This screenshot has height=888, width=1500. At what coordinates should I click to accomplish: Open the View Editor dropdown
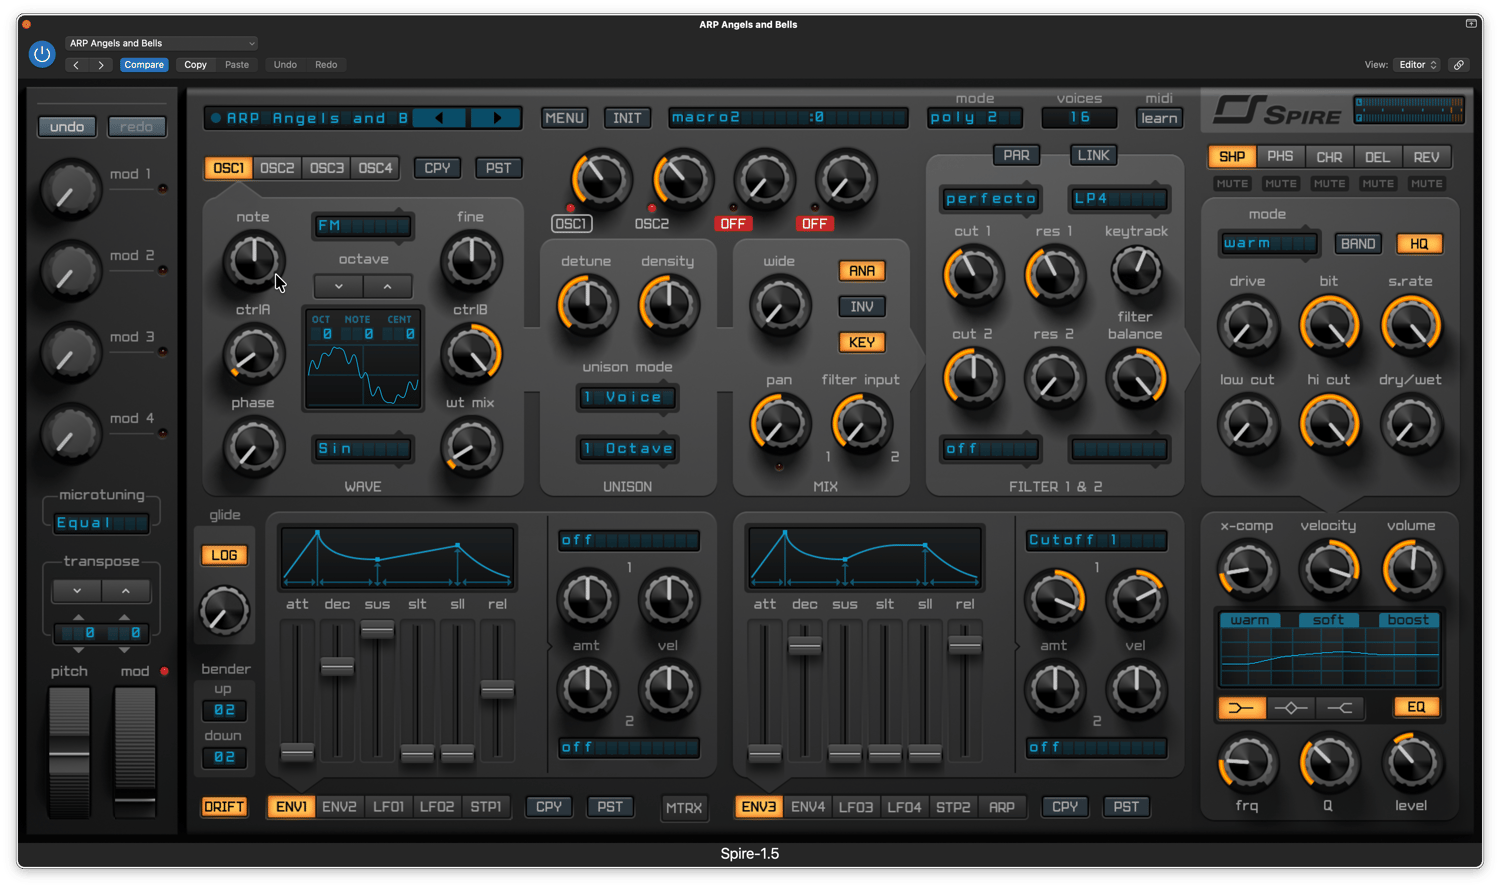tap(1418, 65)
